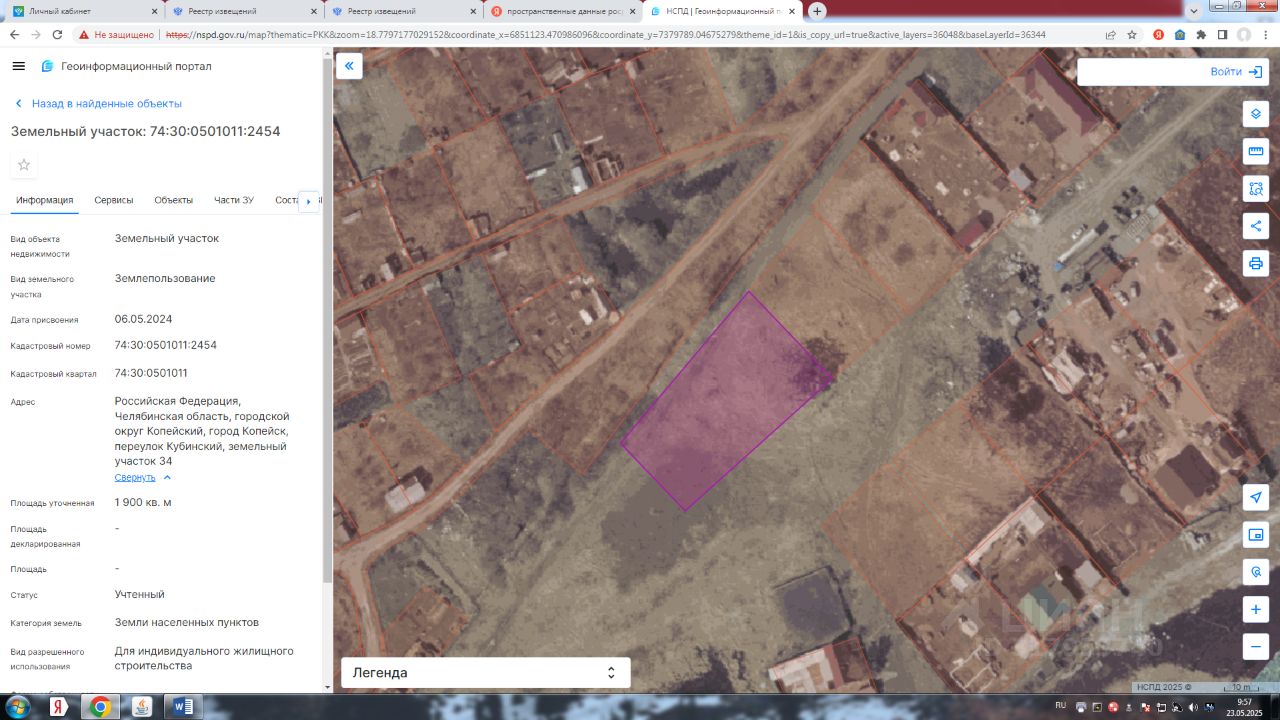Open the map layers button
Screen dimensions: 1280x720
1256,113
